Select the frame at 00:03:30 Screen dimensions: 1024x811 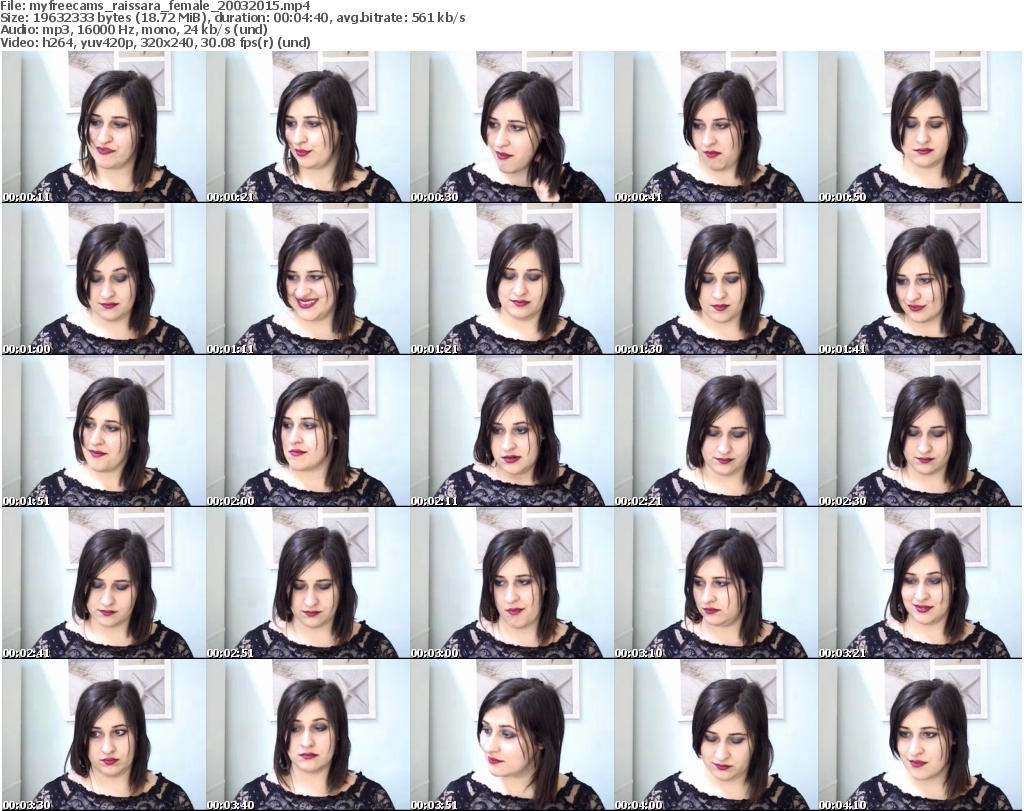pos(104,735)
